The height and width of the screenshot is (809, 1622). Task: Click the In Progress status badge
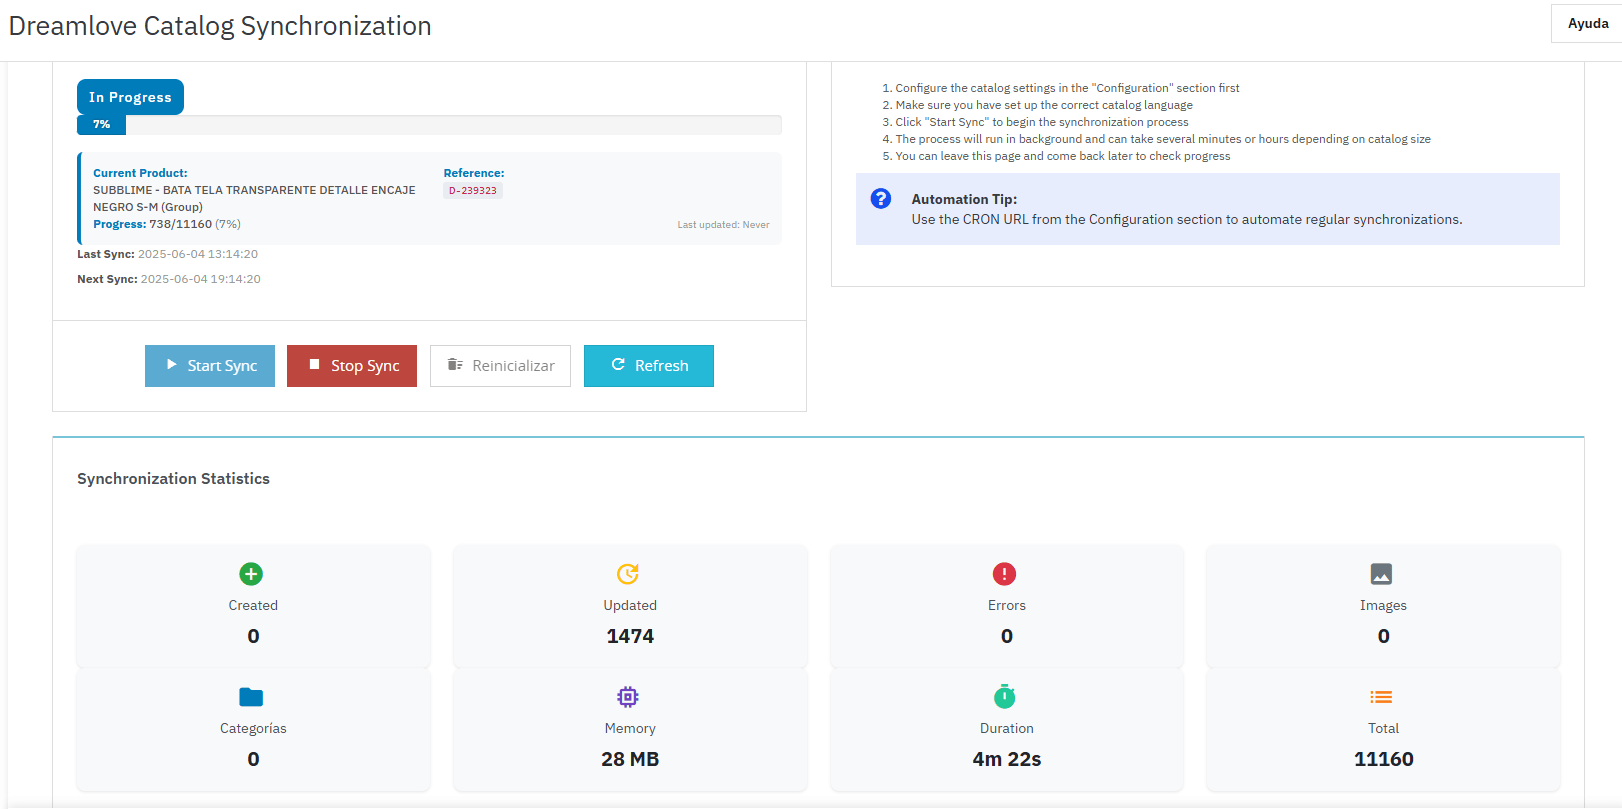coord(130,97)
